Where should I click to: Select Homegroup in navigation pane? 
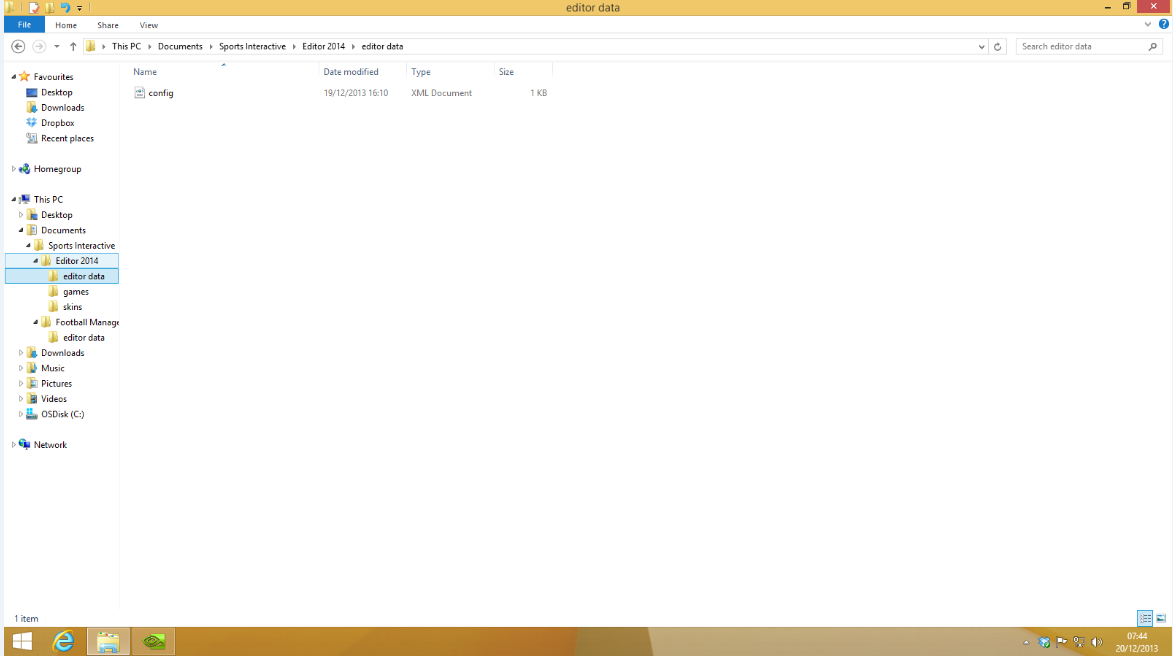(x=57, y=169)
